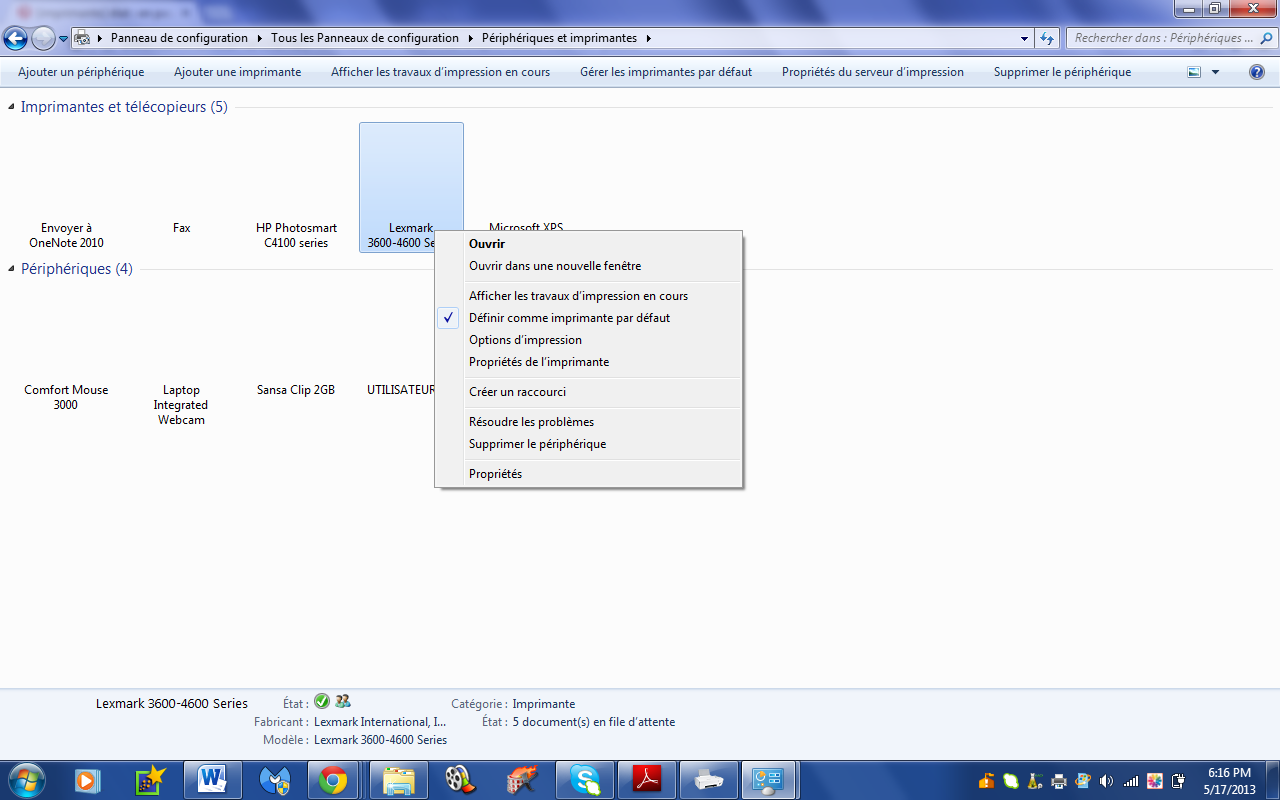
Task: Select Créer un raccourci
Action: click(x=588, y=392)
